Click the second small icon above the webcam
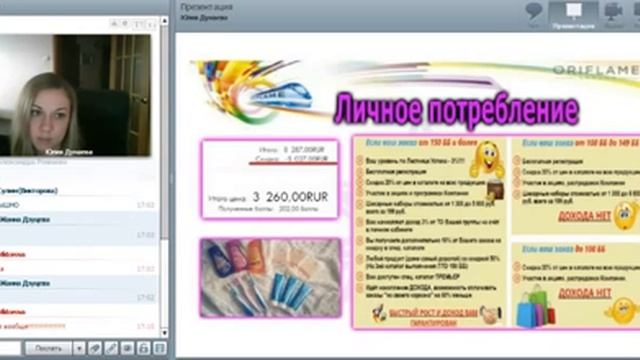 [x=125, y=24]
